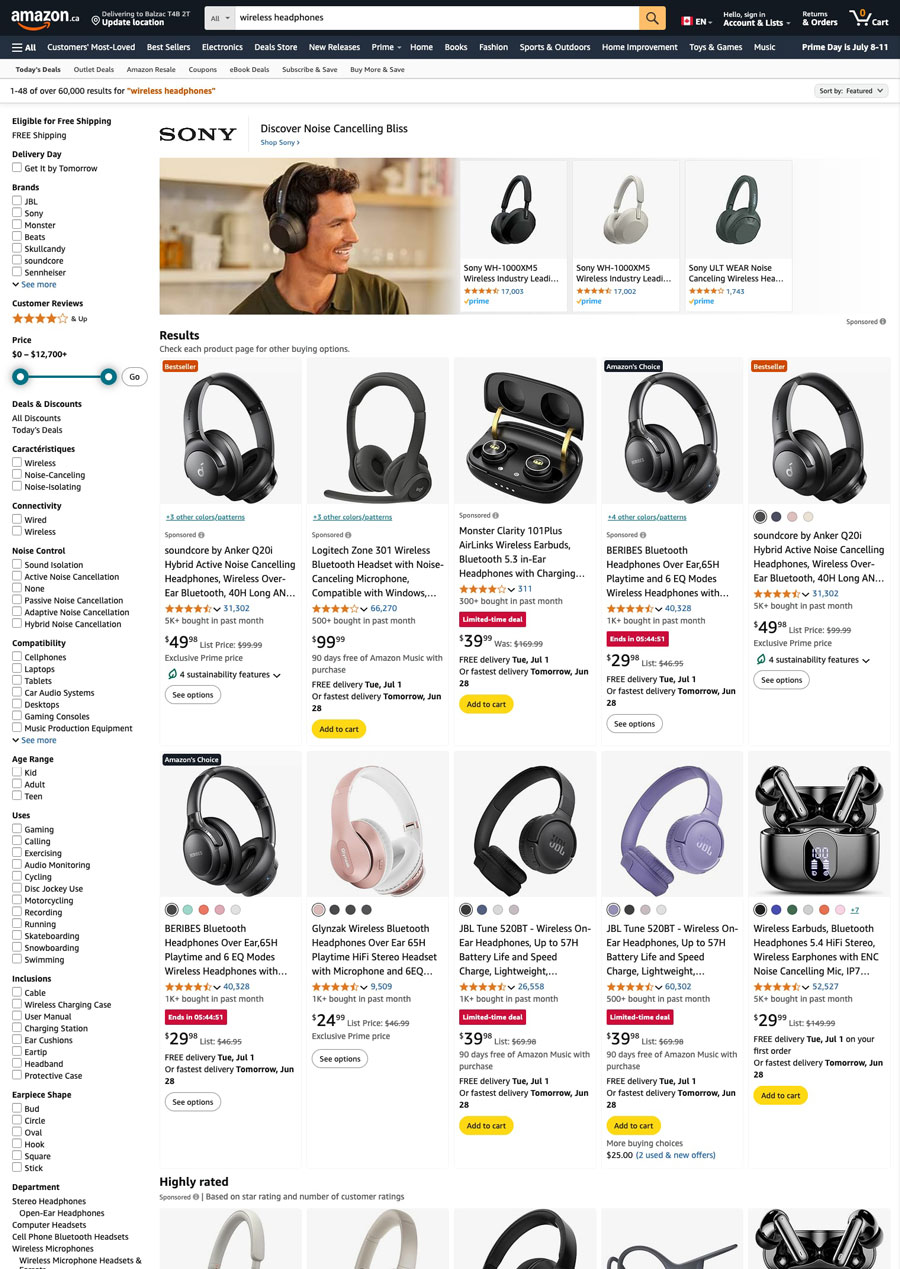This screenshot has width=900, height=1269.
Task: Select Today's Deals in sub navigation
Action: [37, 69]
